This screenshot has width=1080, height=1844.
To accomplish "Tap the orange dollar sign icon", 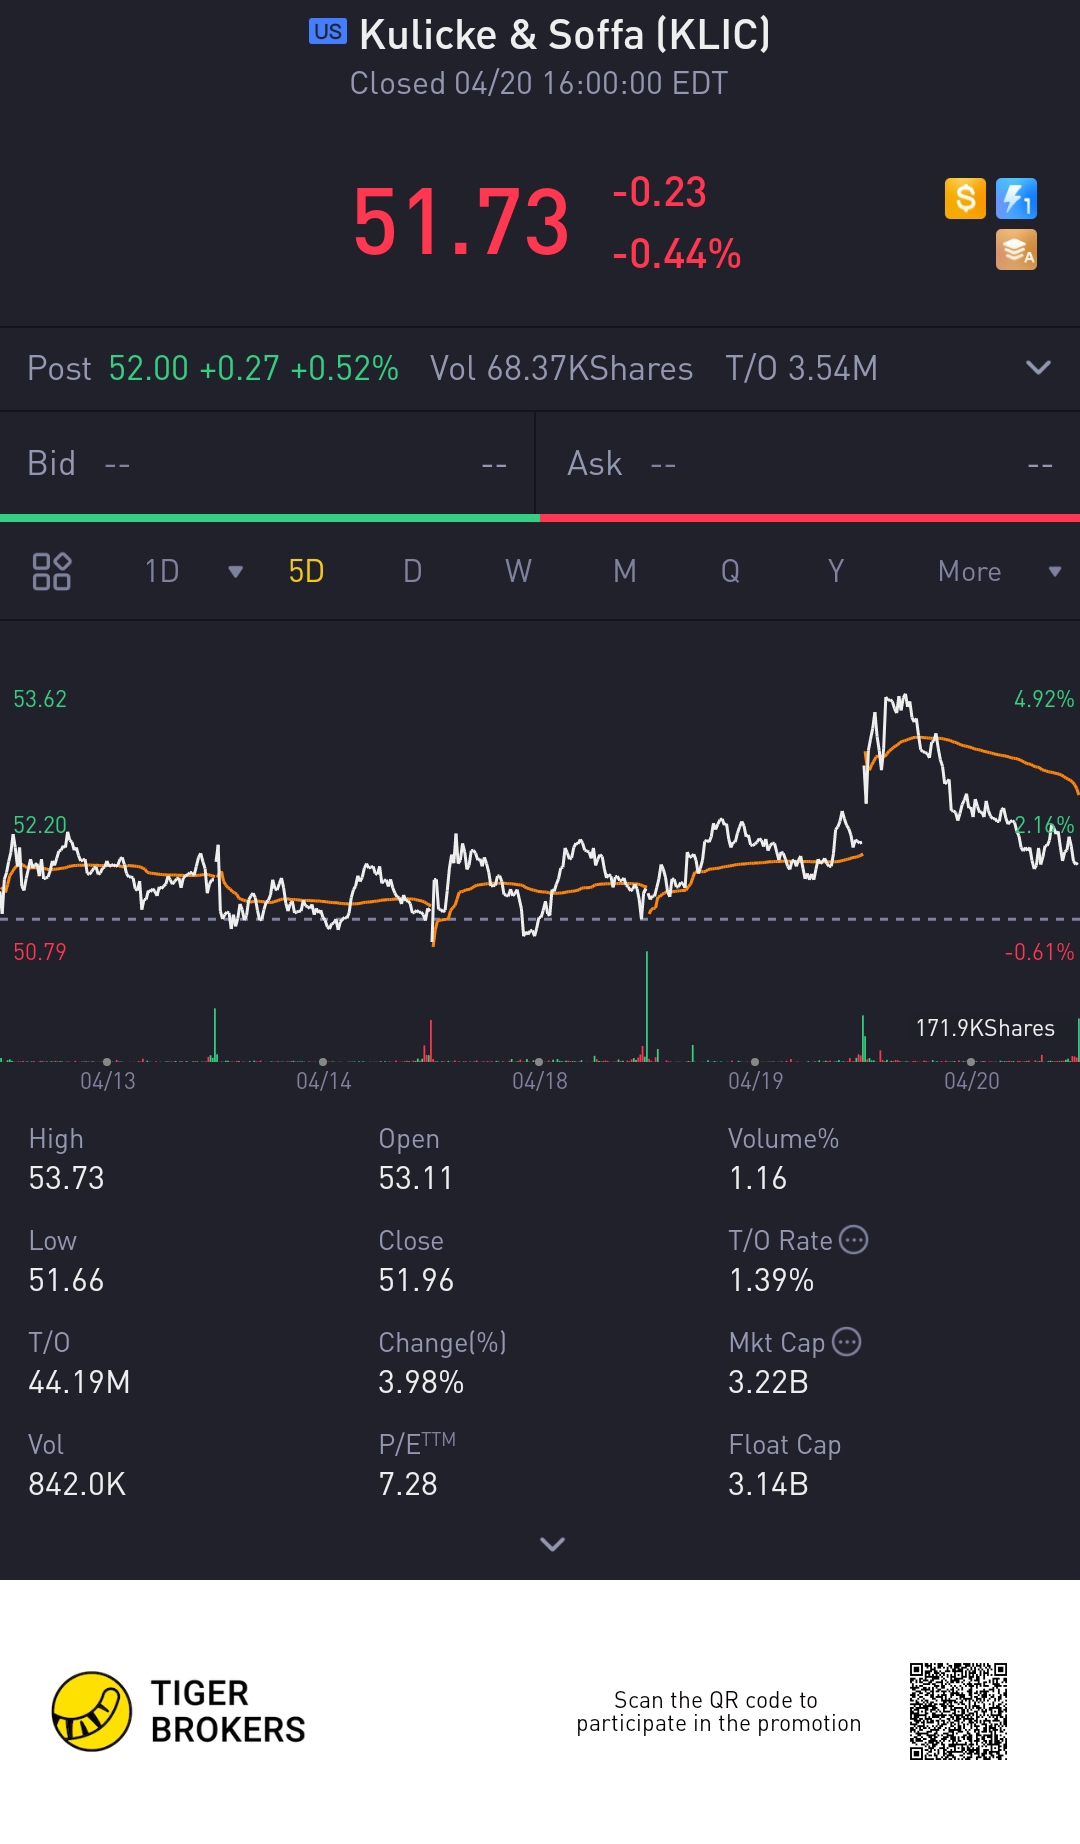I will click(x=965, y=198).
